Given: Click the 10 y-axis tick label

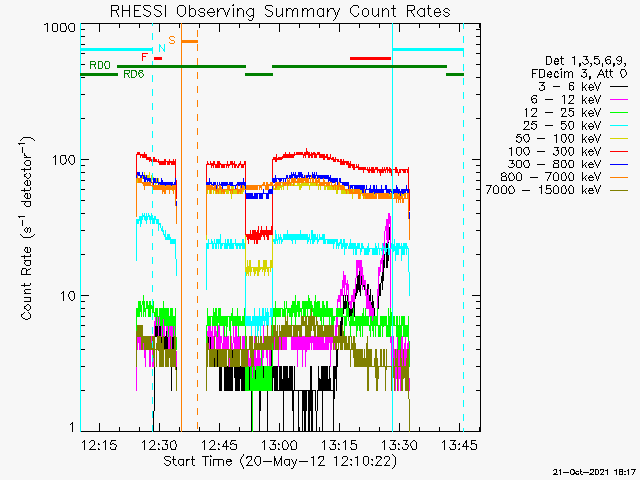Looking at the screenshot, I should point(68,296).
